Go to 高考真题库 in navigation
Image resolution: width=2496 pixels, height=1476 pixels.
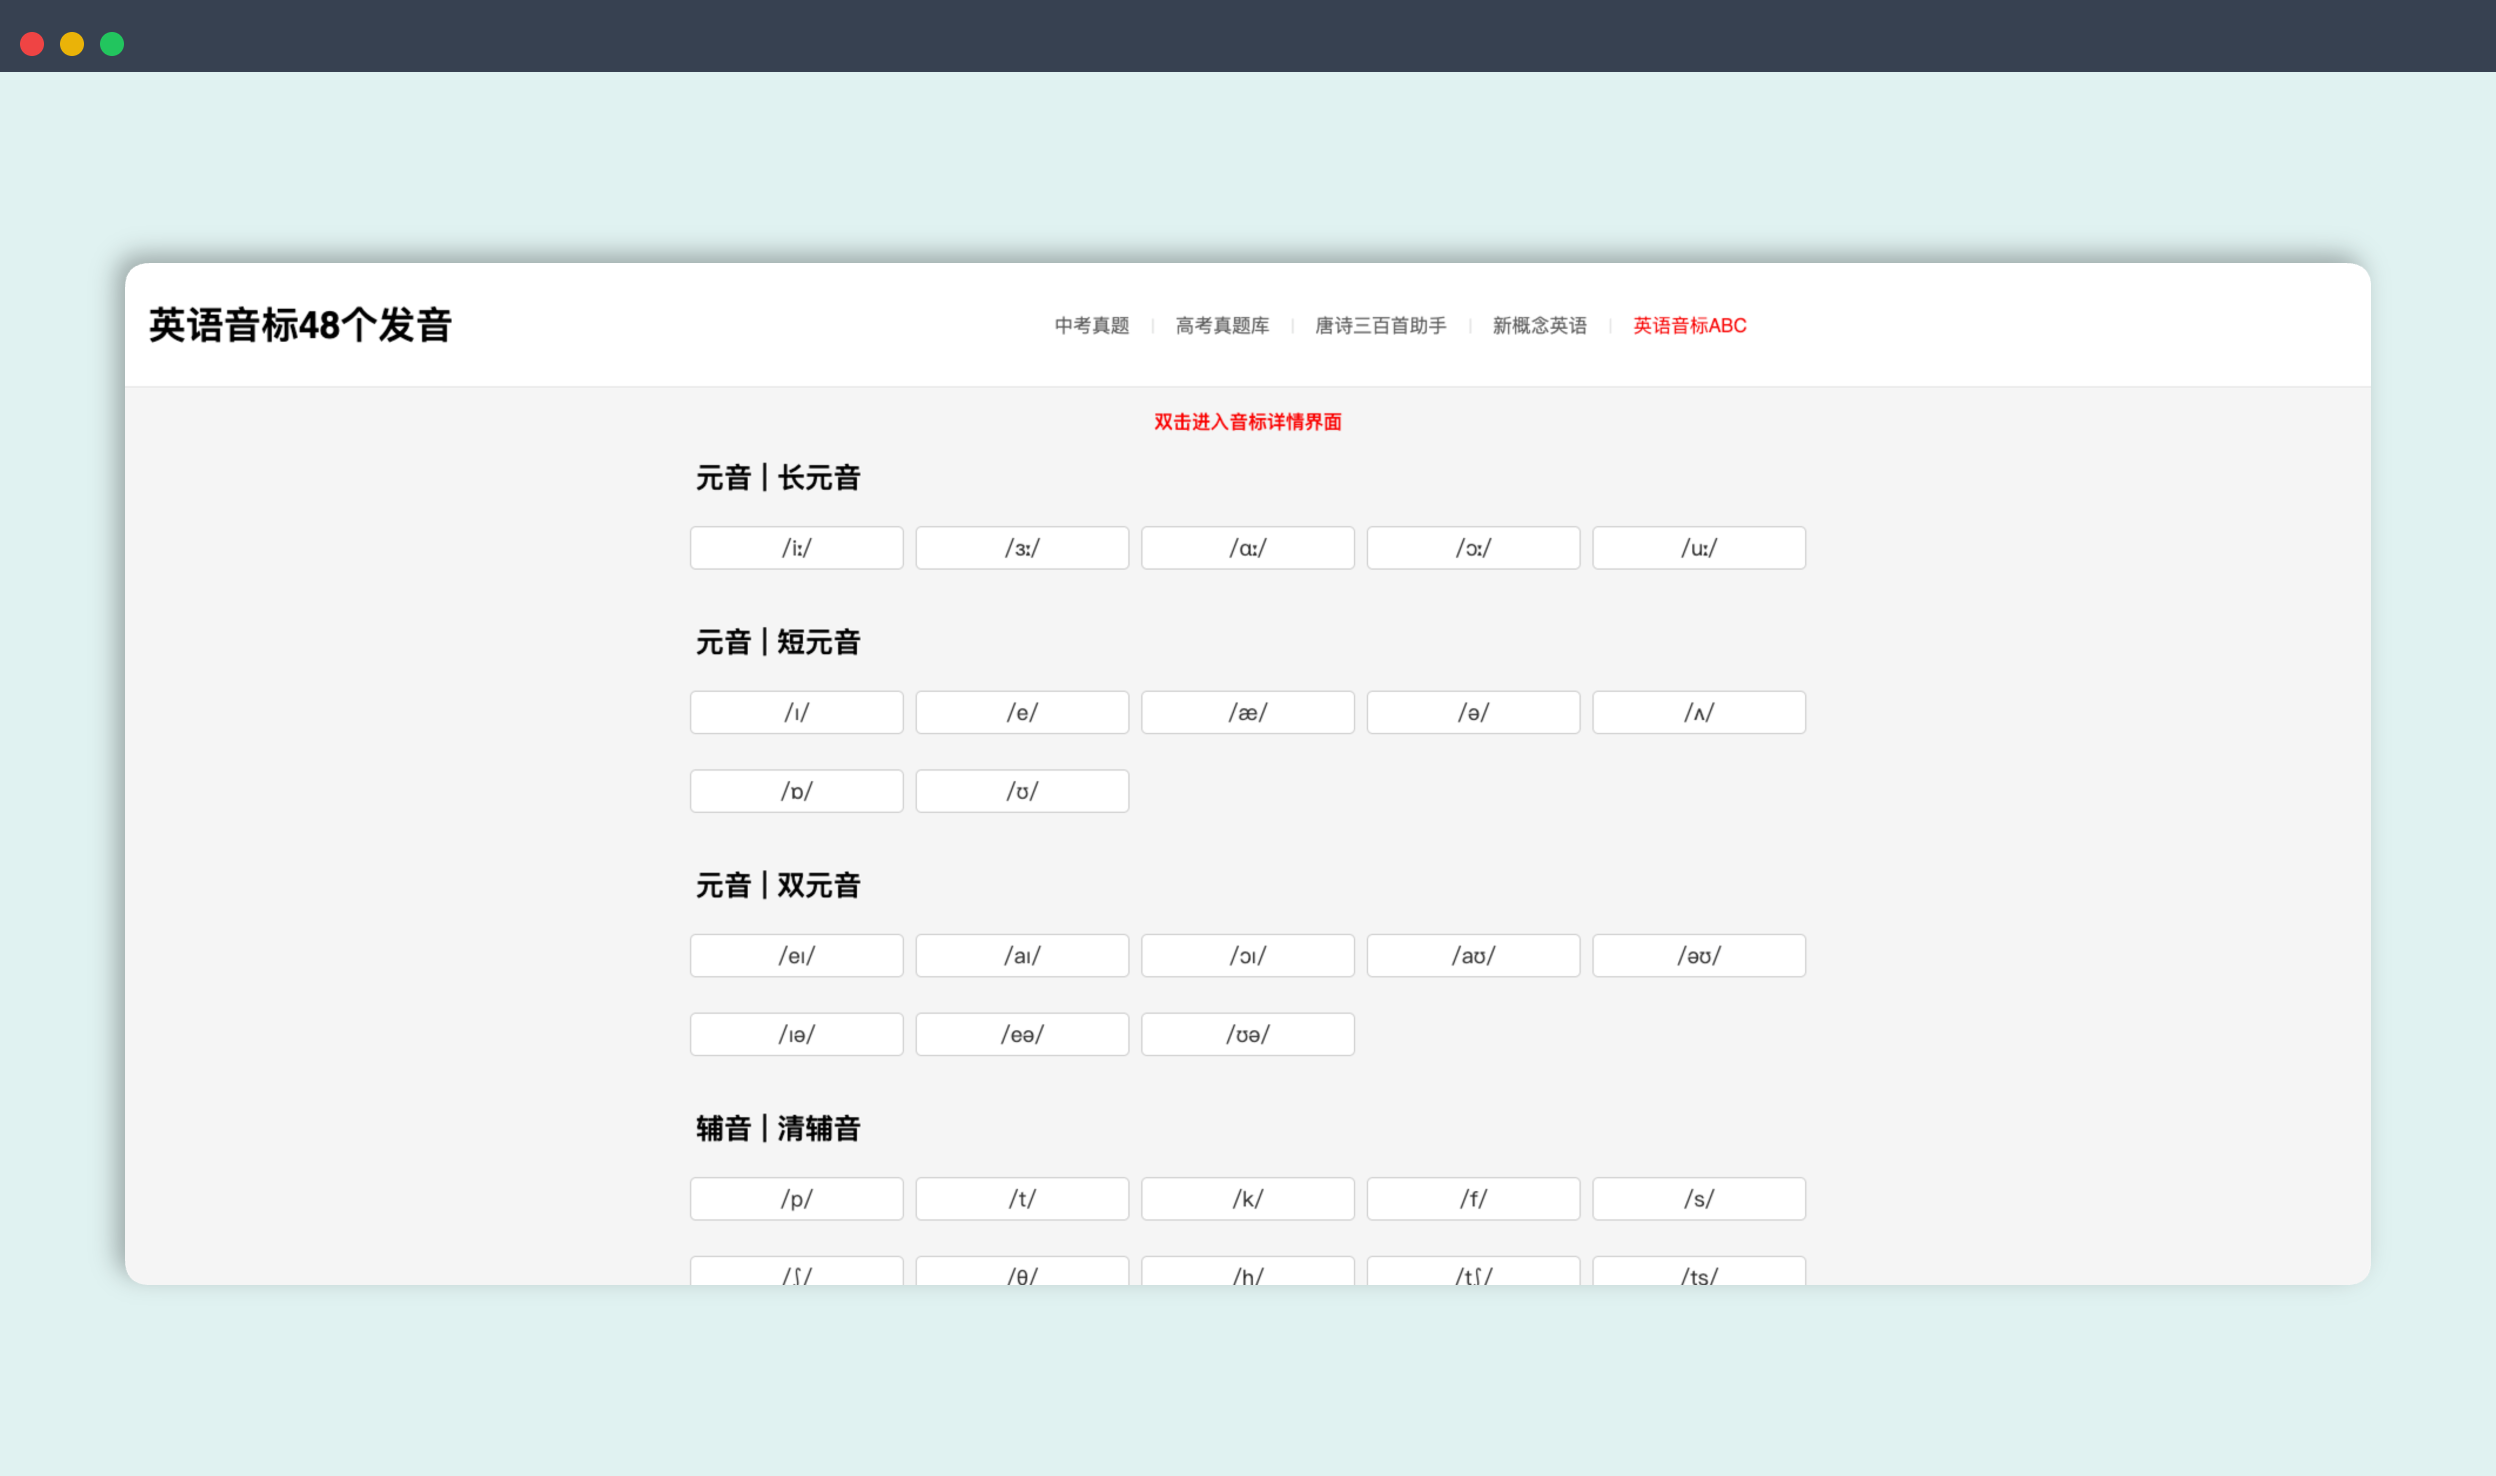(1222, 326)
